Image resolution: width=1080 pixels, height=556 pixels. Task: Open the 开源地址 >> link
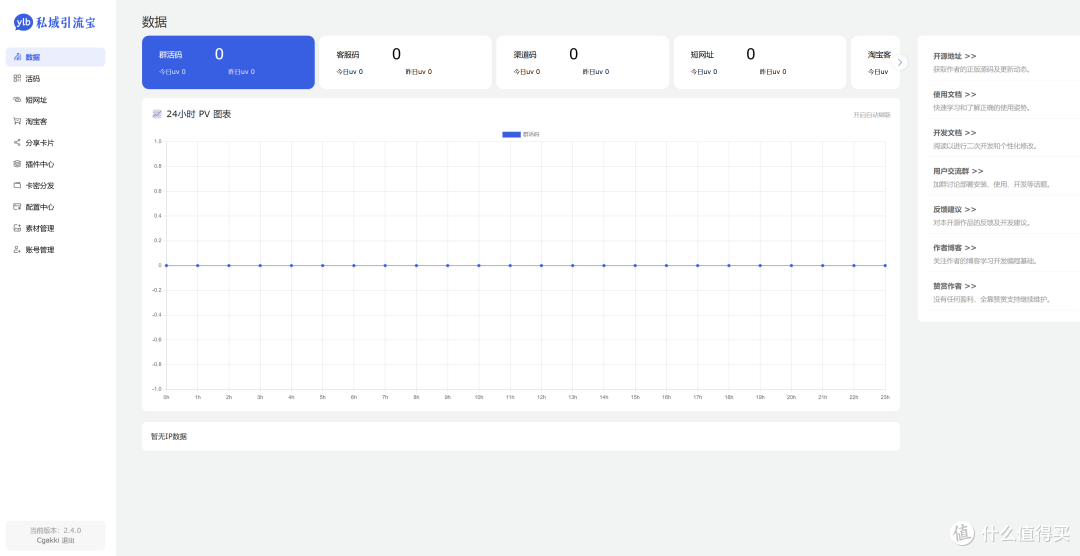click(x=954, y=57)
